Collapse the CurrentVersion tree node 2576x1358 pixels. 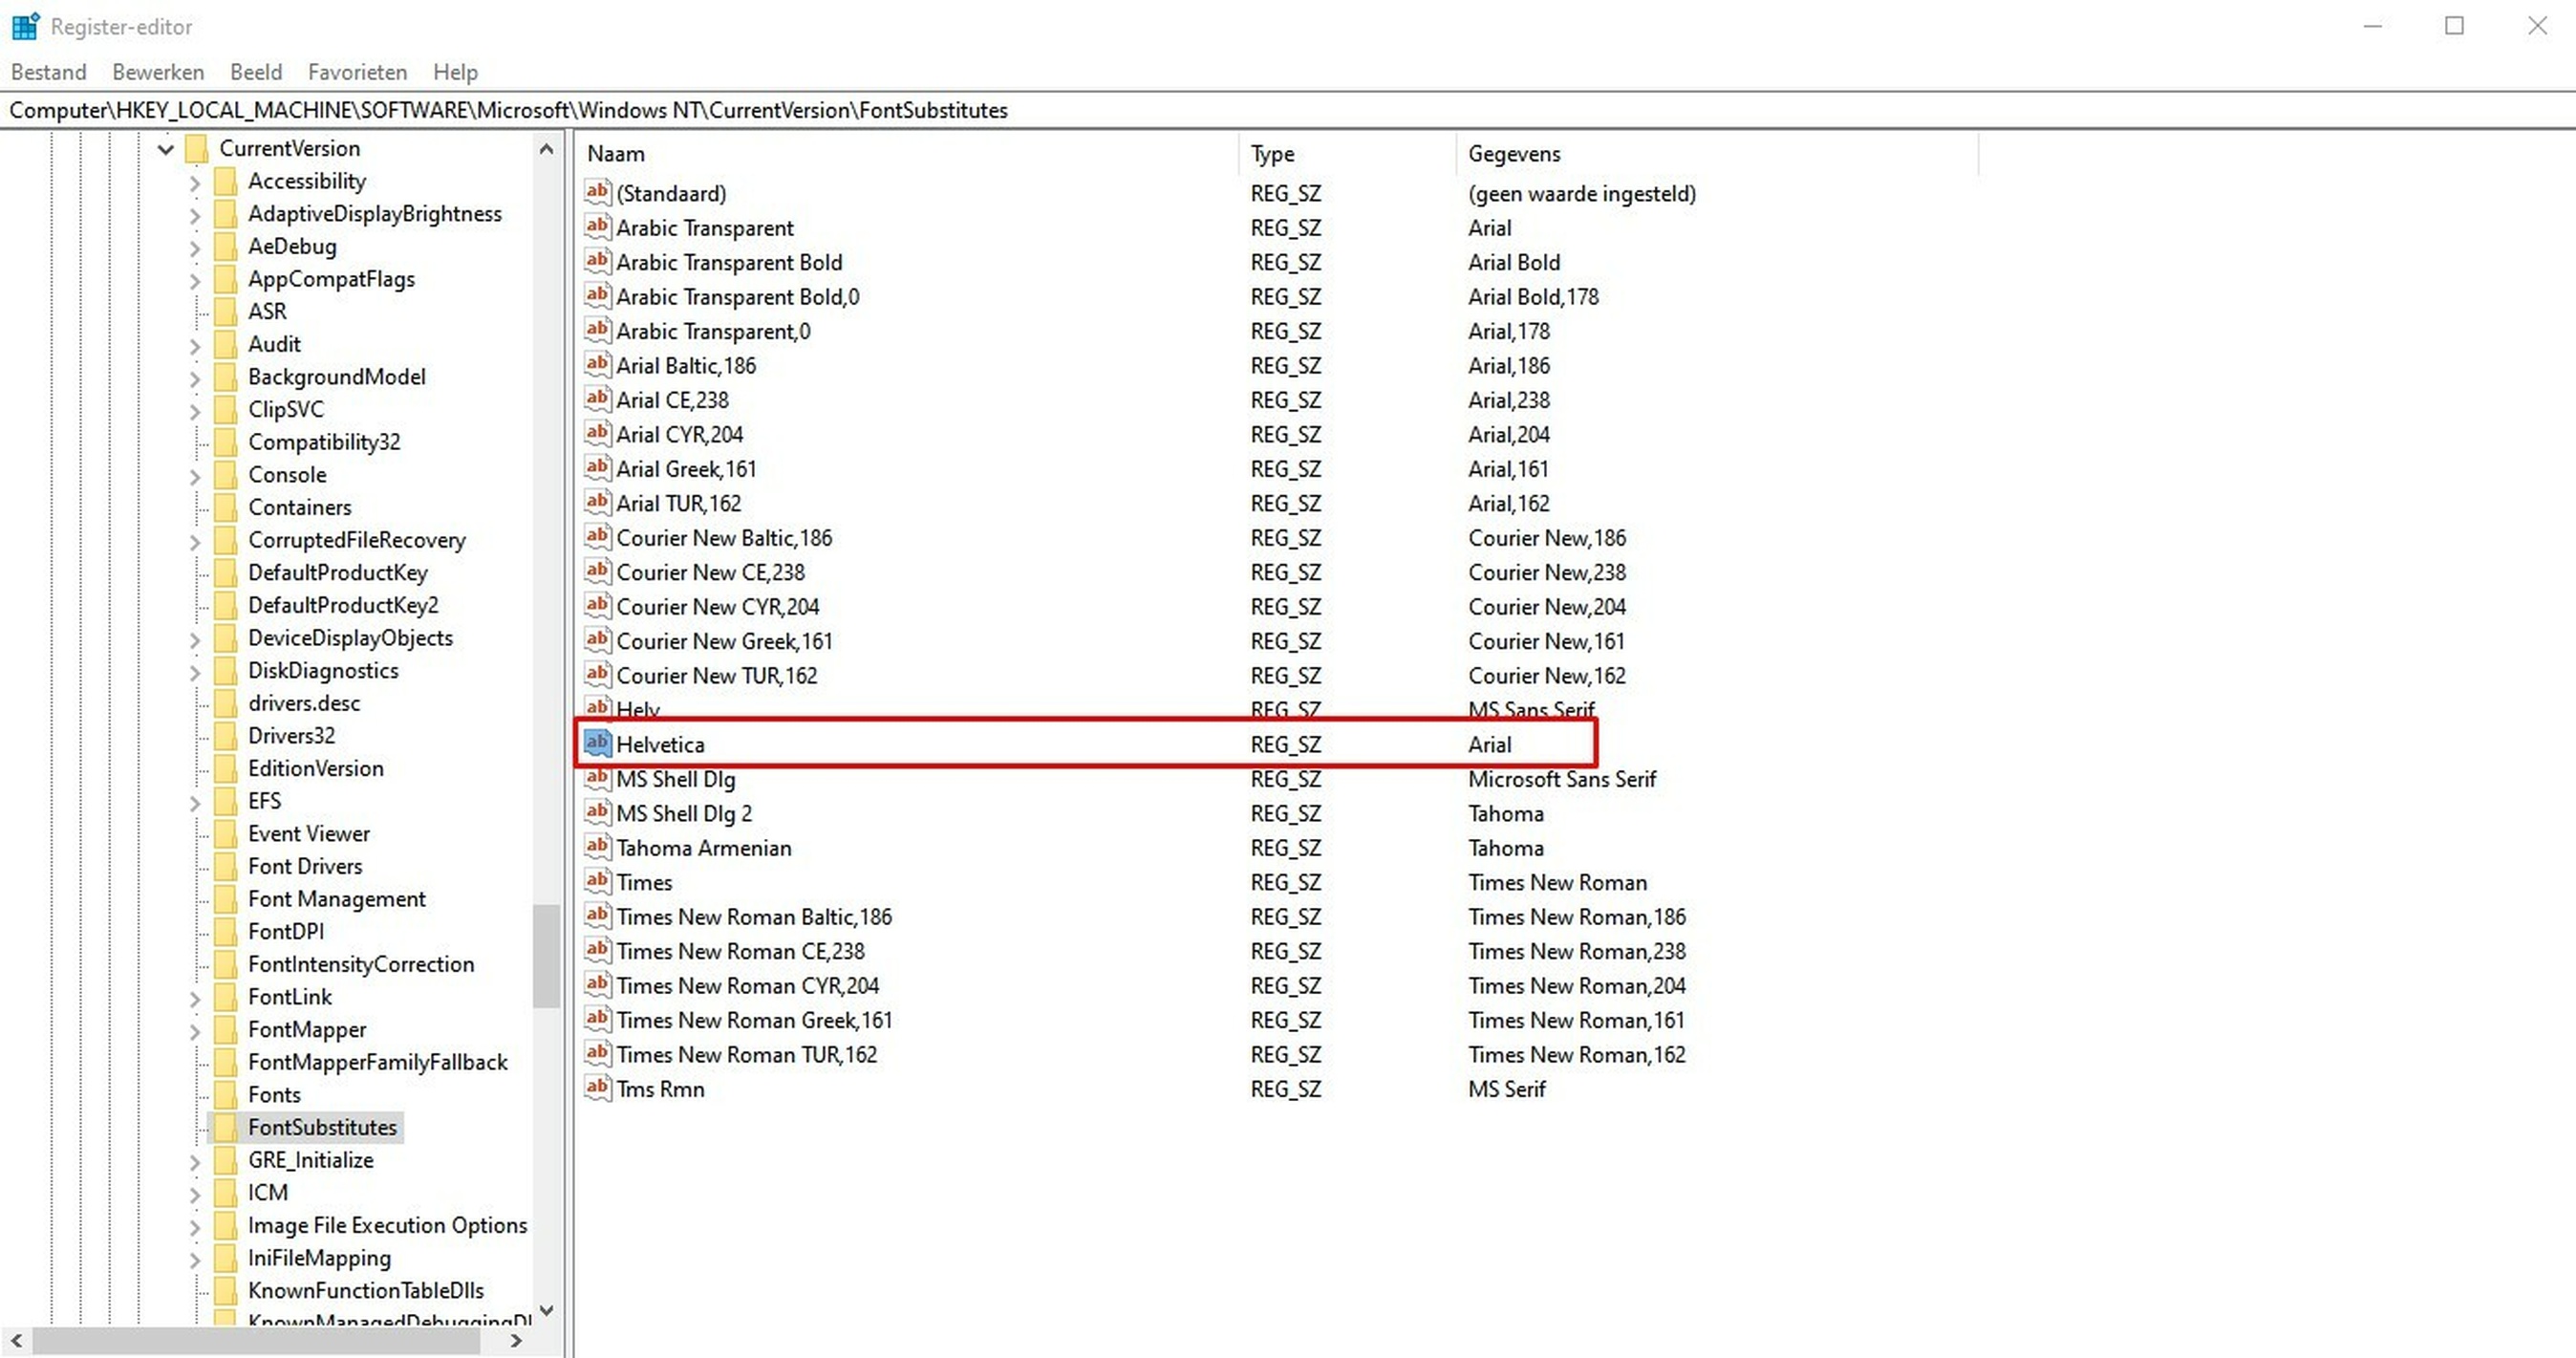tap(165, 148)
